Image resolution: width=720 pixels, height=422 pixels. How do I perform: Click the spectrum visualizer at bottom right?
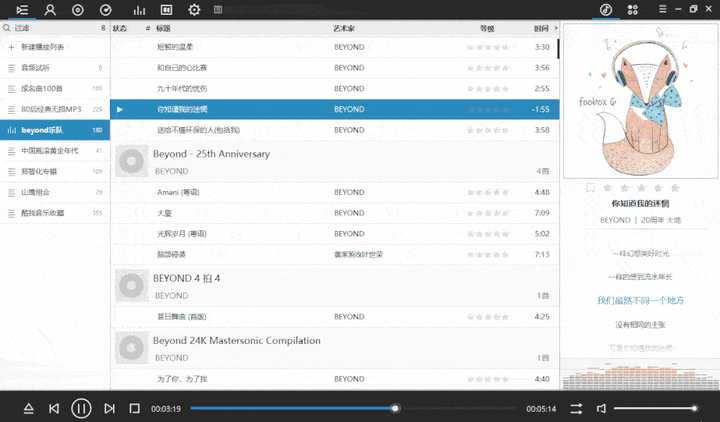tap(640, 375)
